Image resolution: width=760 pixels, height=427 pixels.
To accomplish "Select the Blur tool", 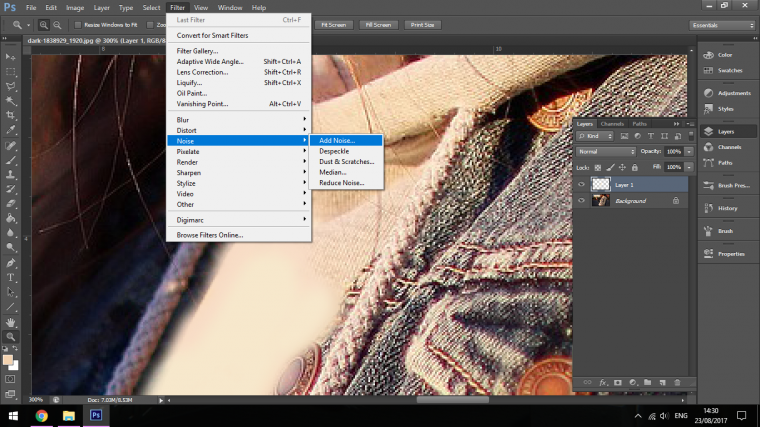I will pyautogui.click(x=10, y=233).
